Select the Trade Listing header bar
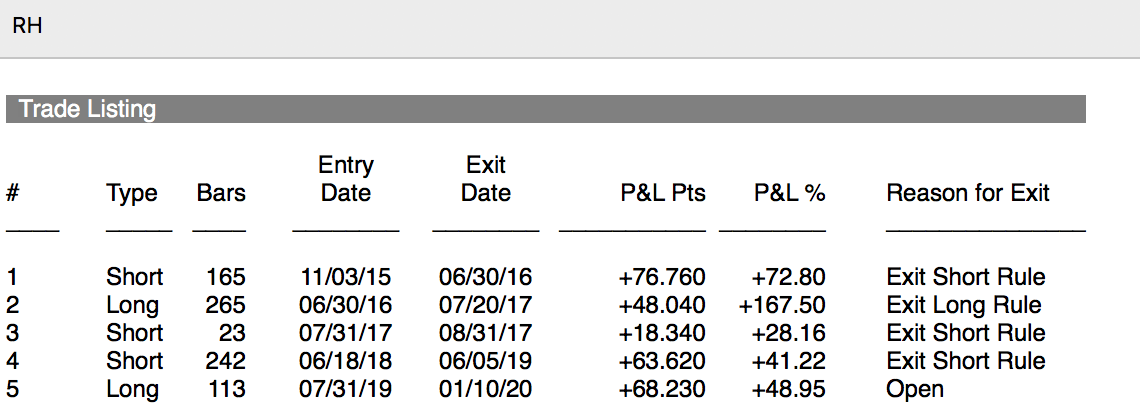1140x418 pixels. (545, 109)
